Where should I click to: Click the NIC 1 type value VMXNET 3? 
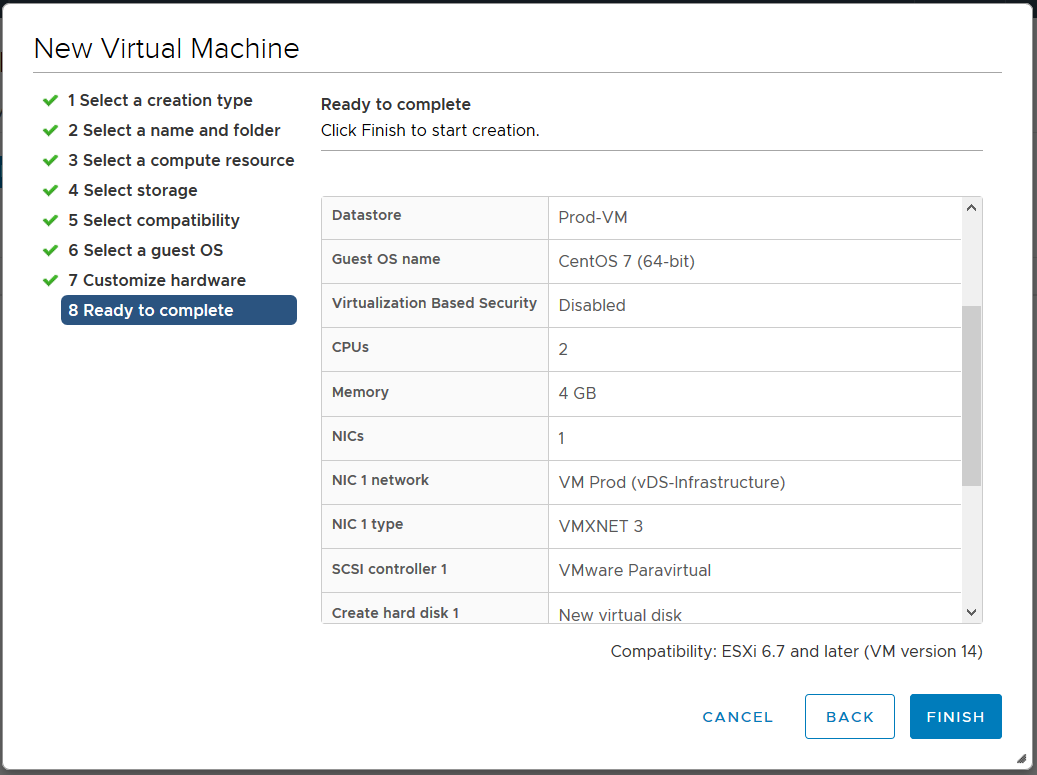click(601, 526)
